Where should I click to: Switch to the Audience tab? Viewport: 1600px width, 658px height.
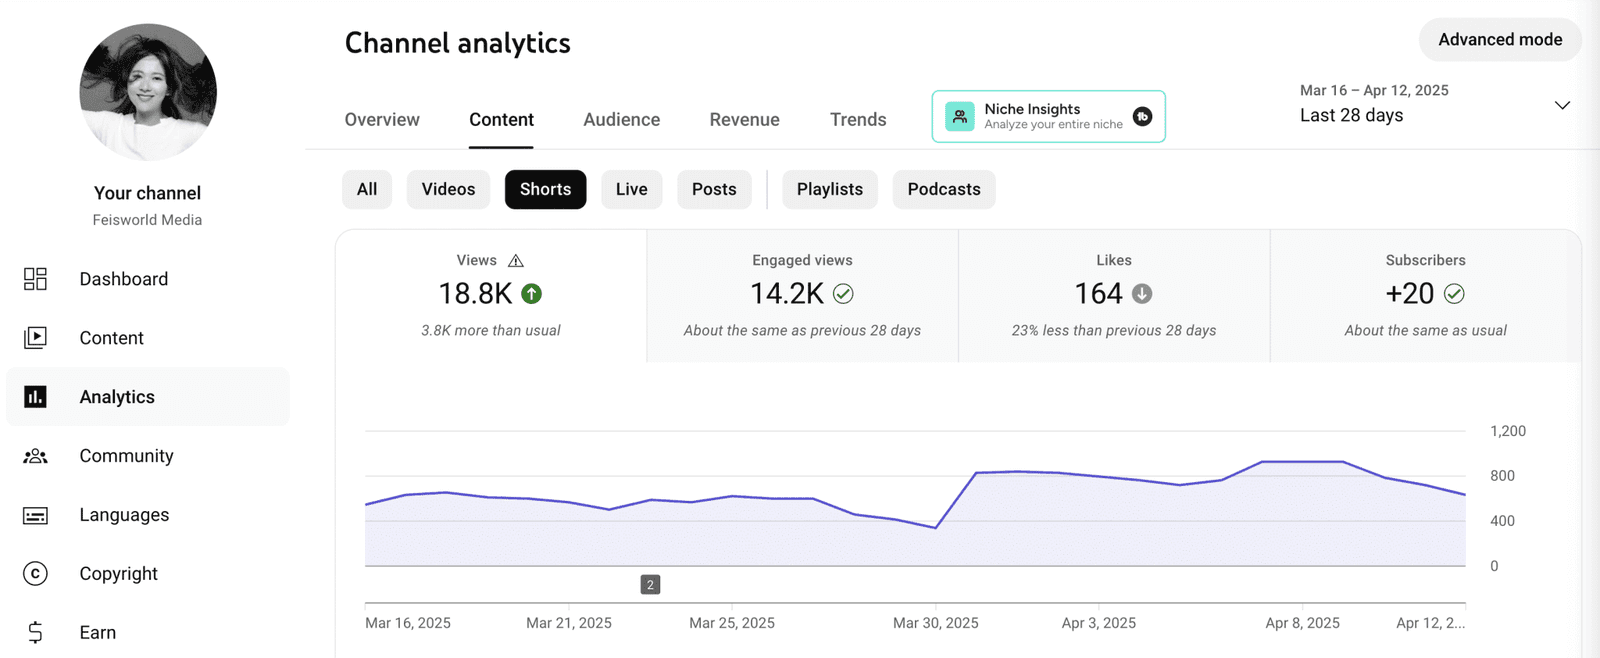click(x=622, y=119)
